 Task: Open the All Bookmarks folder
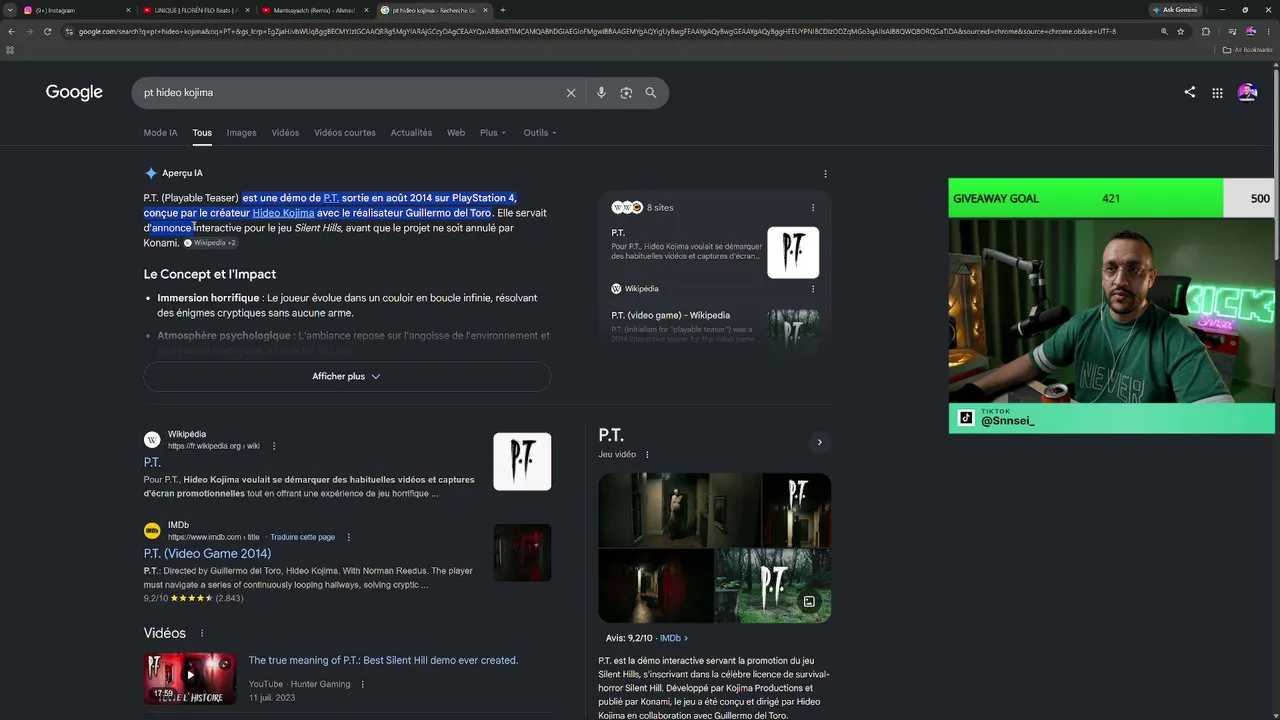(1247, 50)
